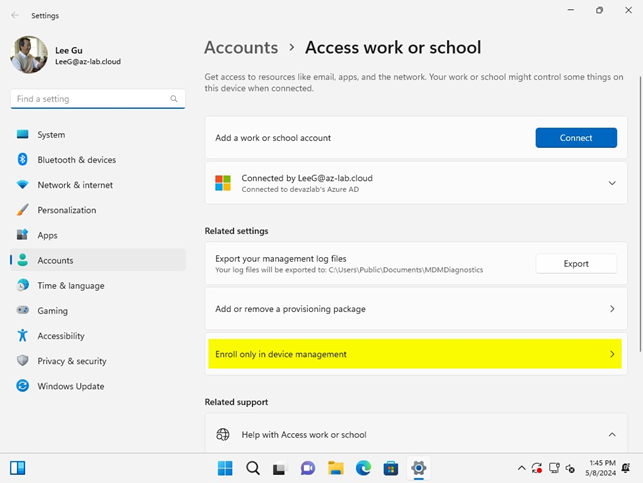The image size is (643, 483).
Task: Minimize the Settings window
Action: 570,10
